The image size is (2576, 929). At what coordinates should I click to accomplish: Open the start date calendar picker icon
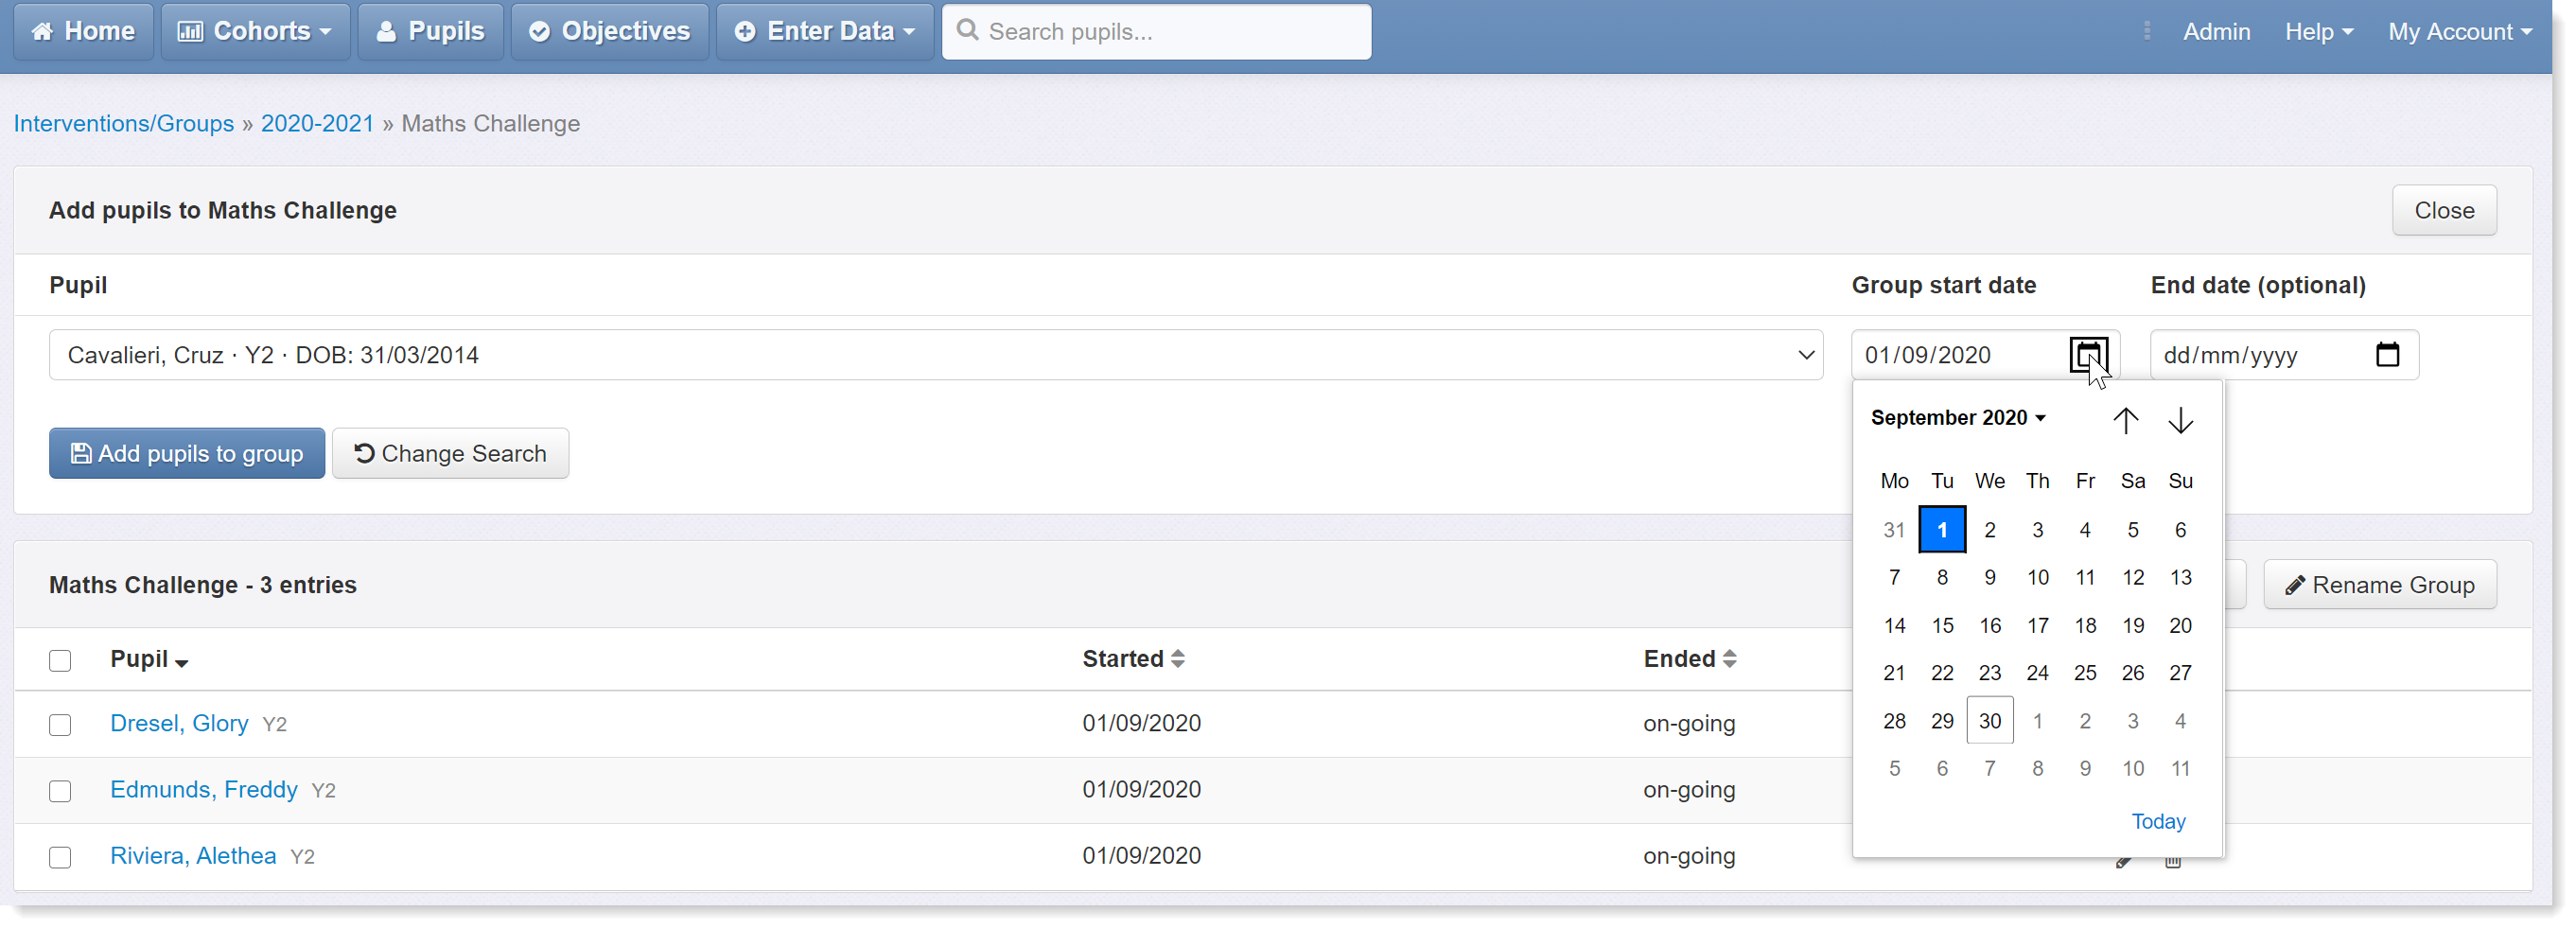[2088, 354]
